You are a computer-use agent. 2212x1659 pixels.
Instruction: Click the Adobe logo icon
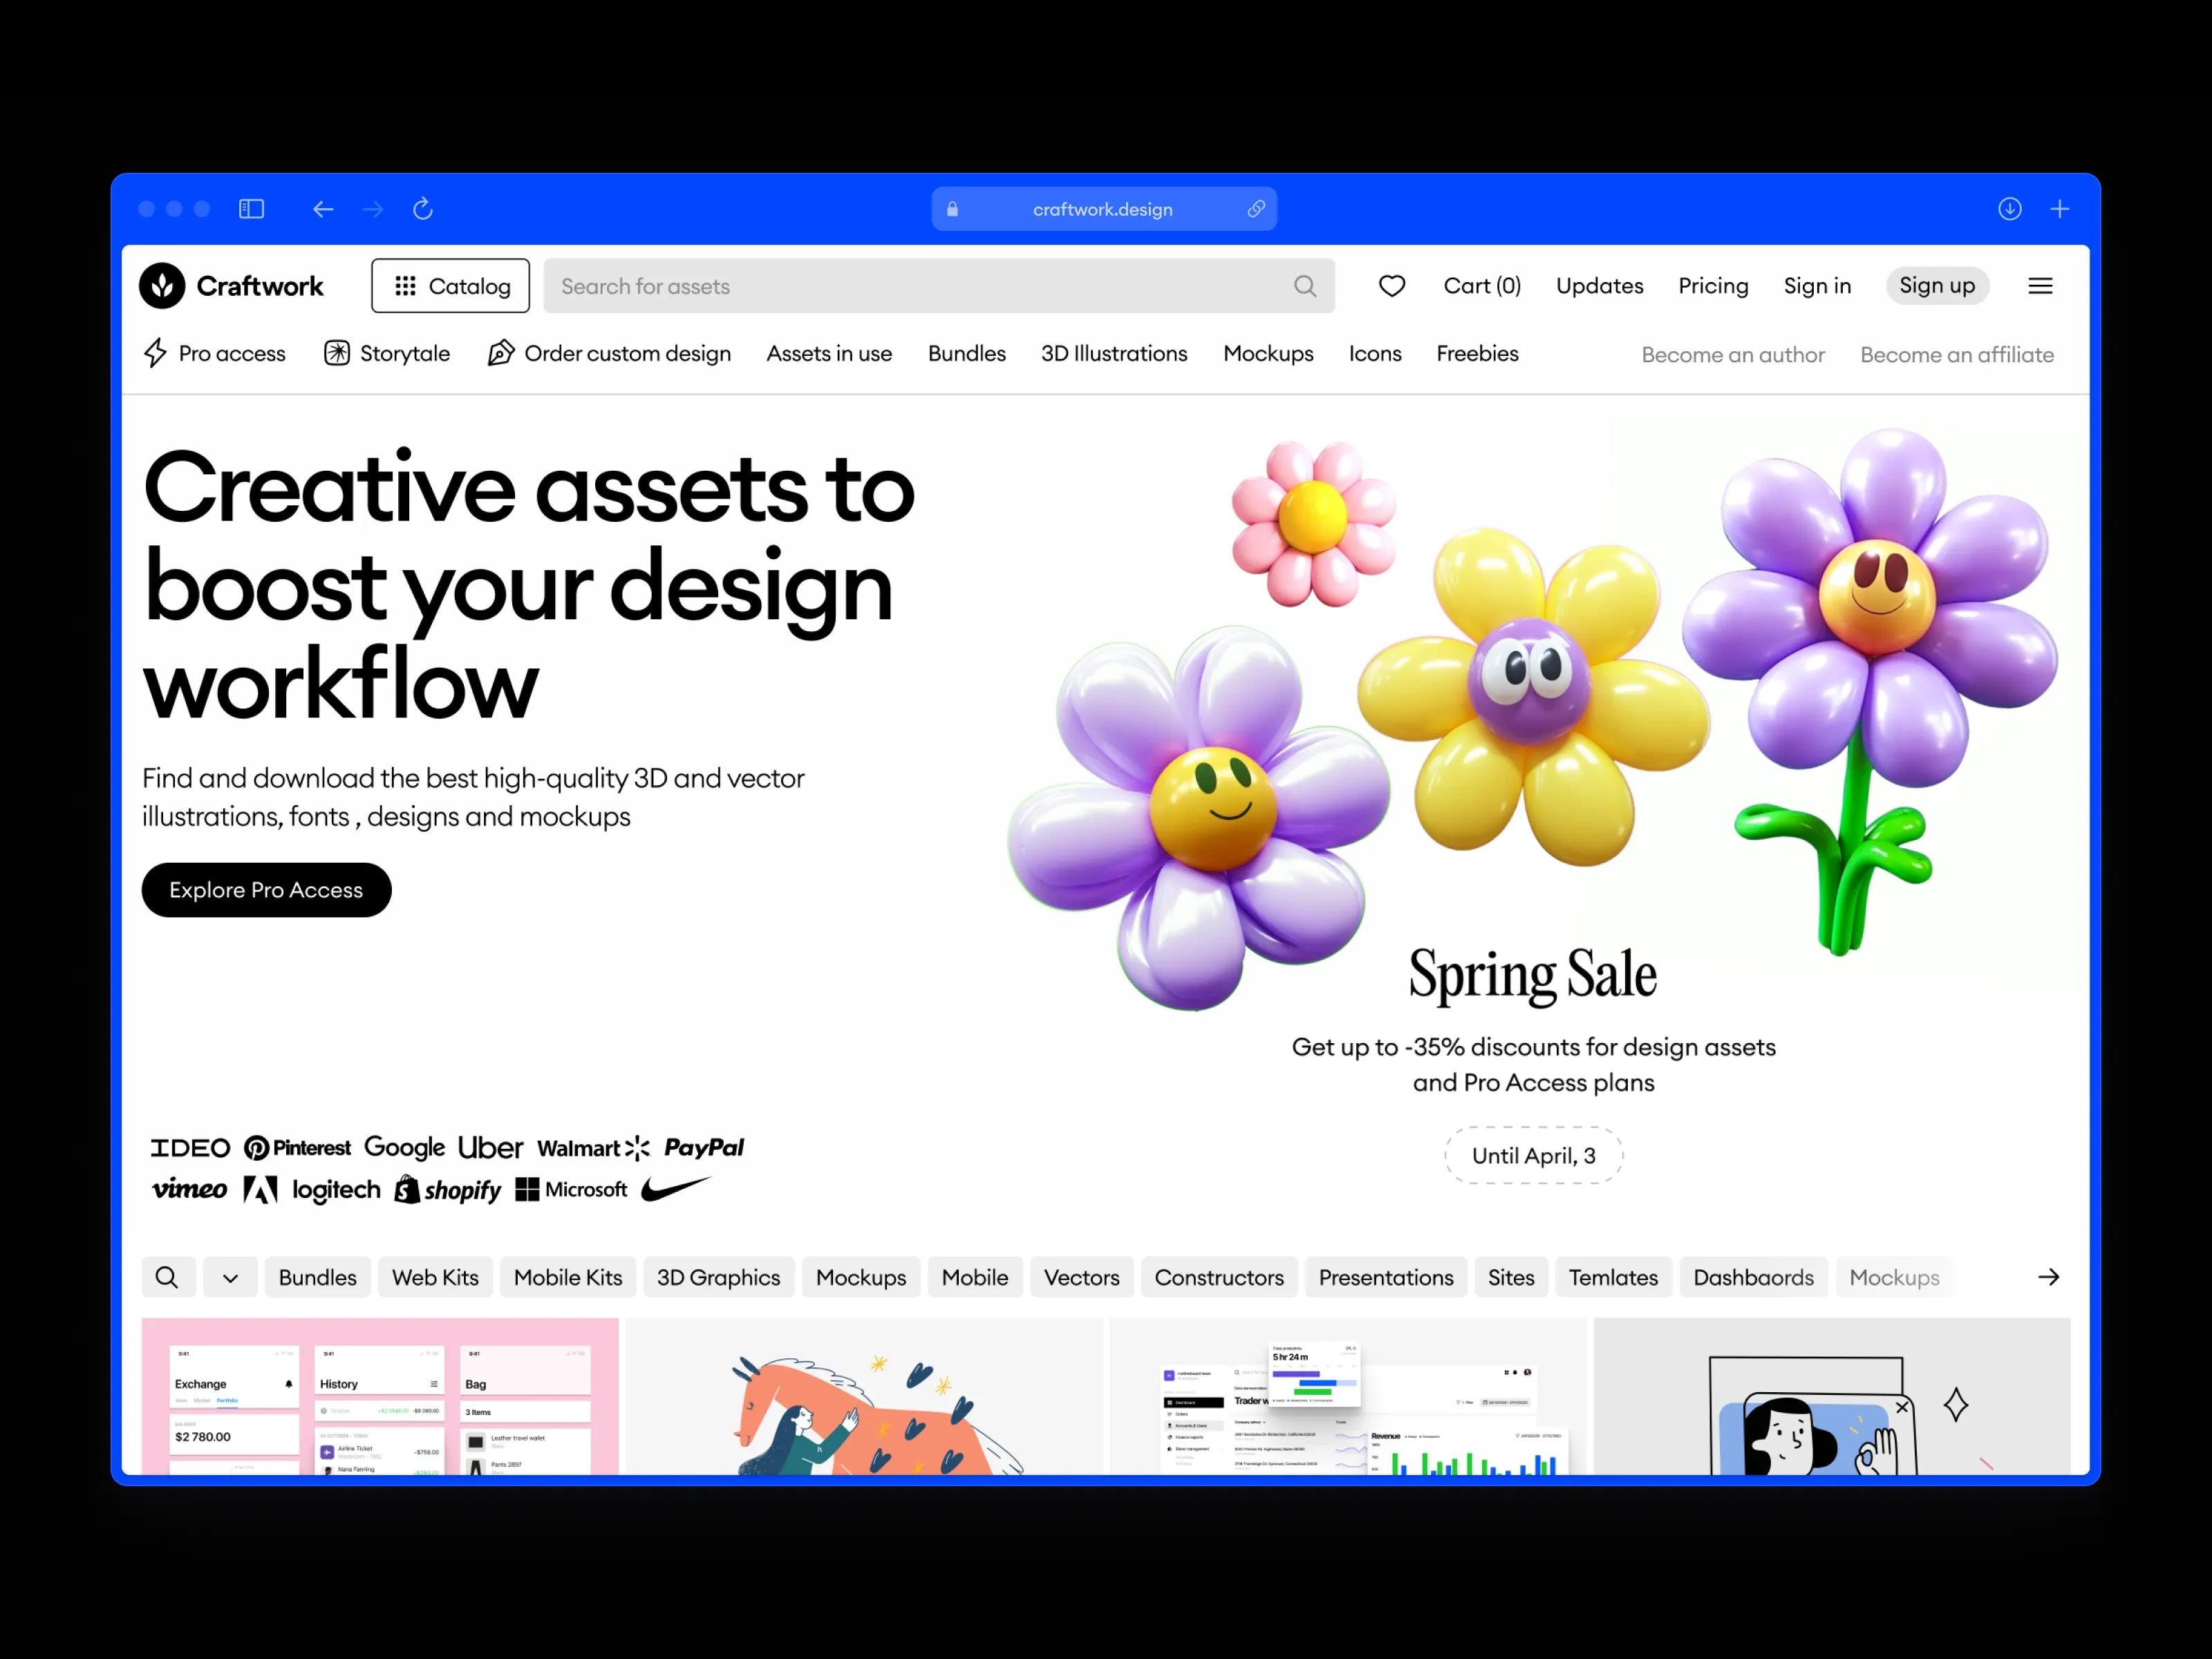(x=260, y=1189)
